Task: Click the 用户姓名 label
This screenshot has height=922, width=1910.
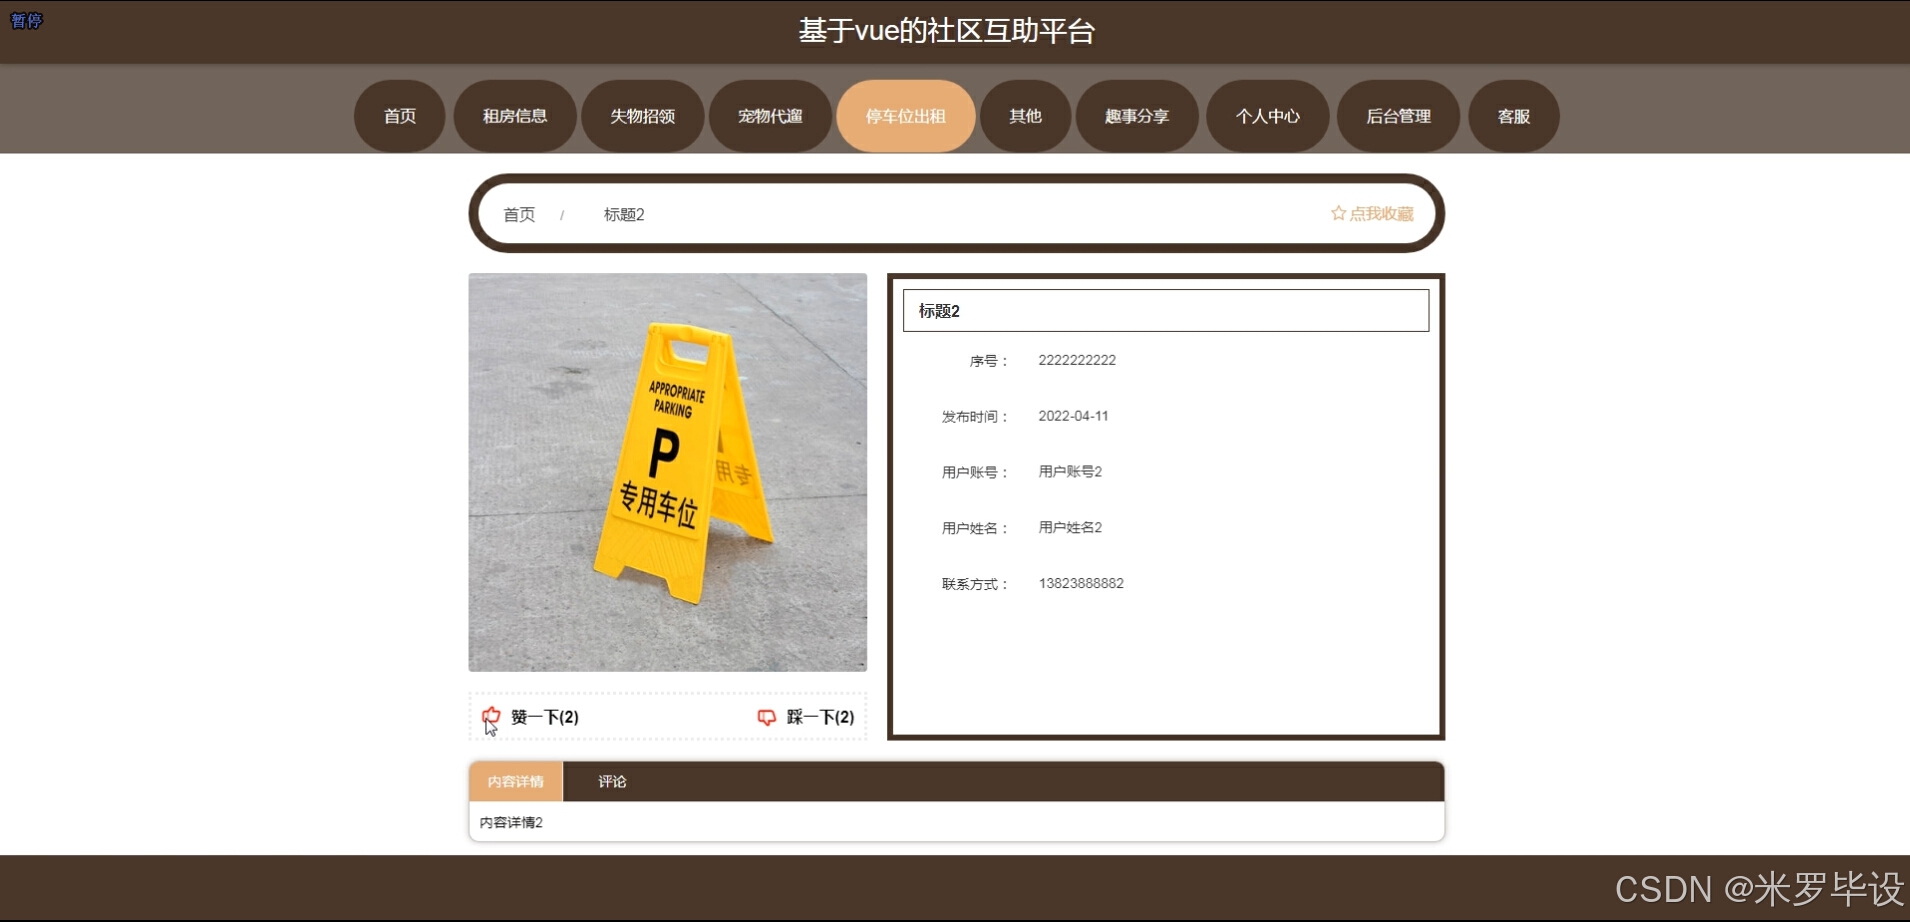Action: coord(975,528)
